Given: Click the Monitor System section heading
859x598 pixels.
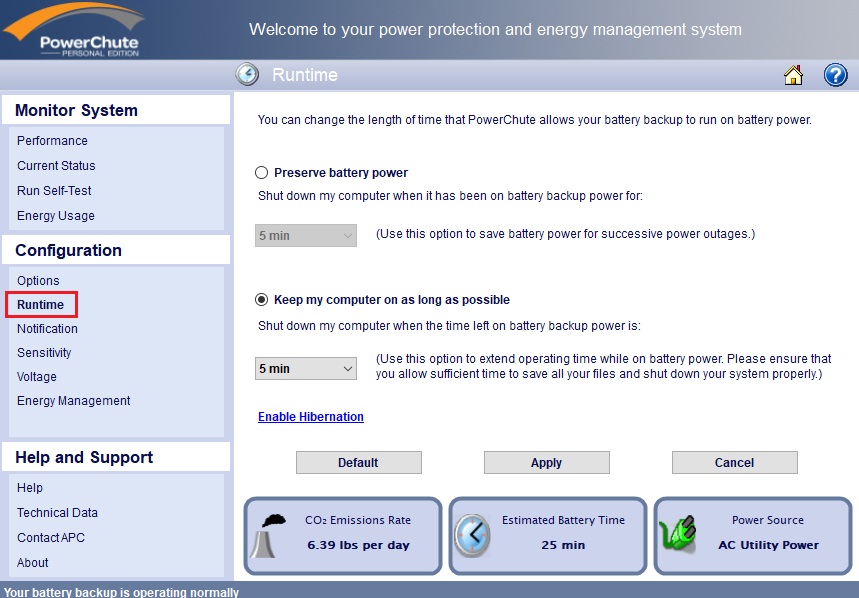Looking at the screenshot, I should 76,110.
